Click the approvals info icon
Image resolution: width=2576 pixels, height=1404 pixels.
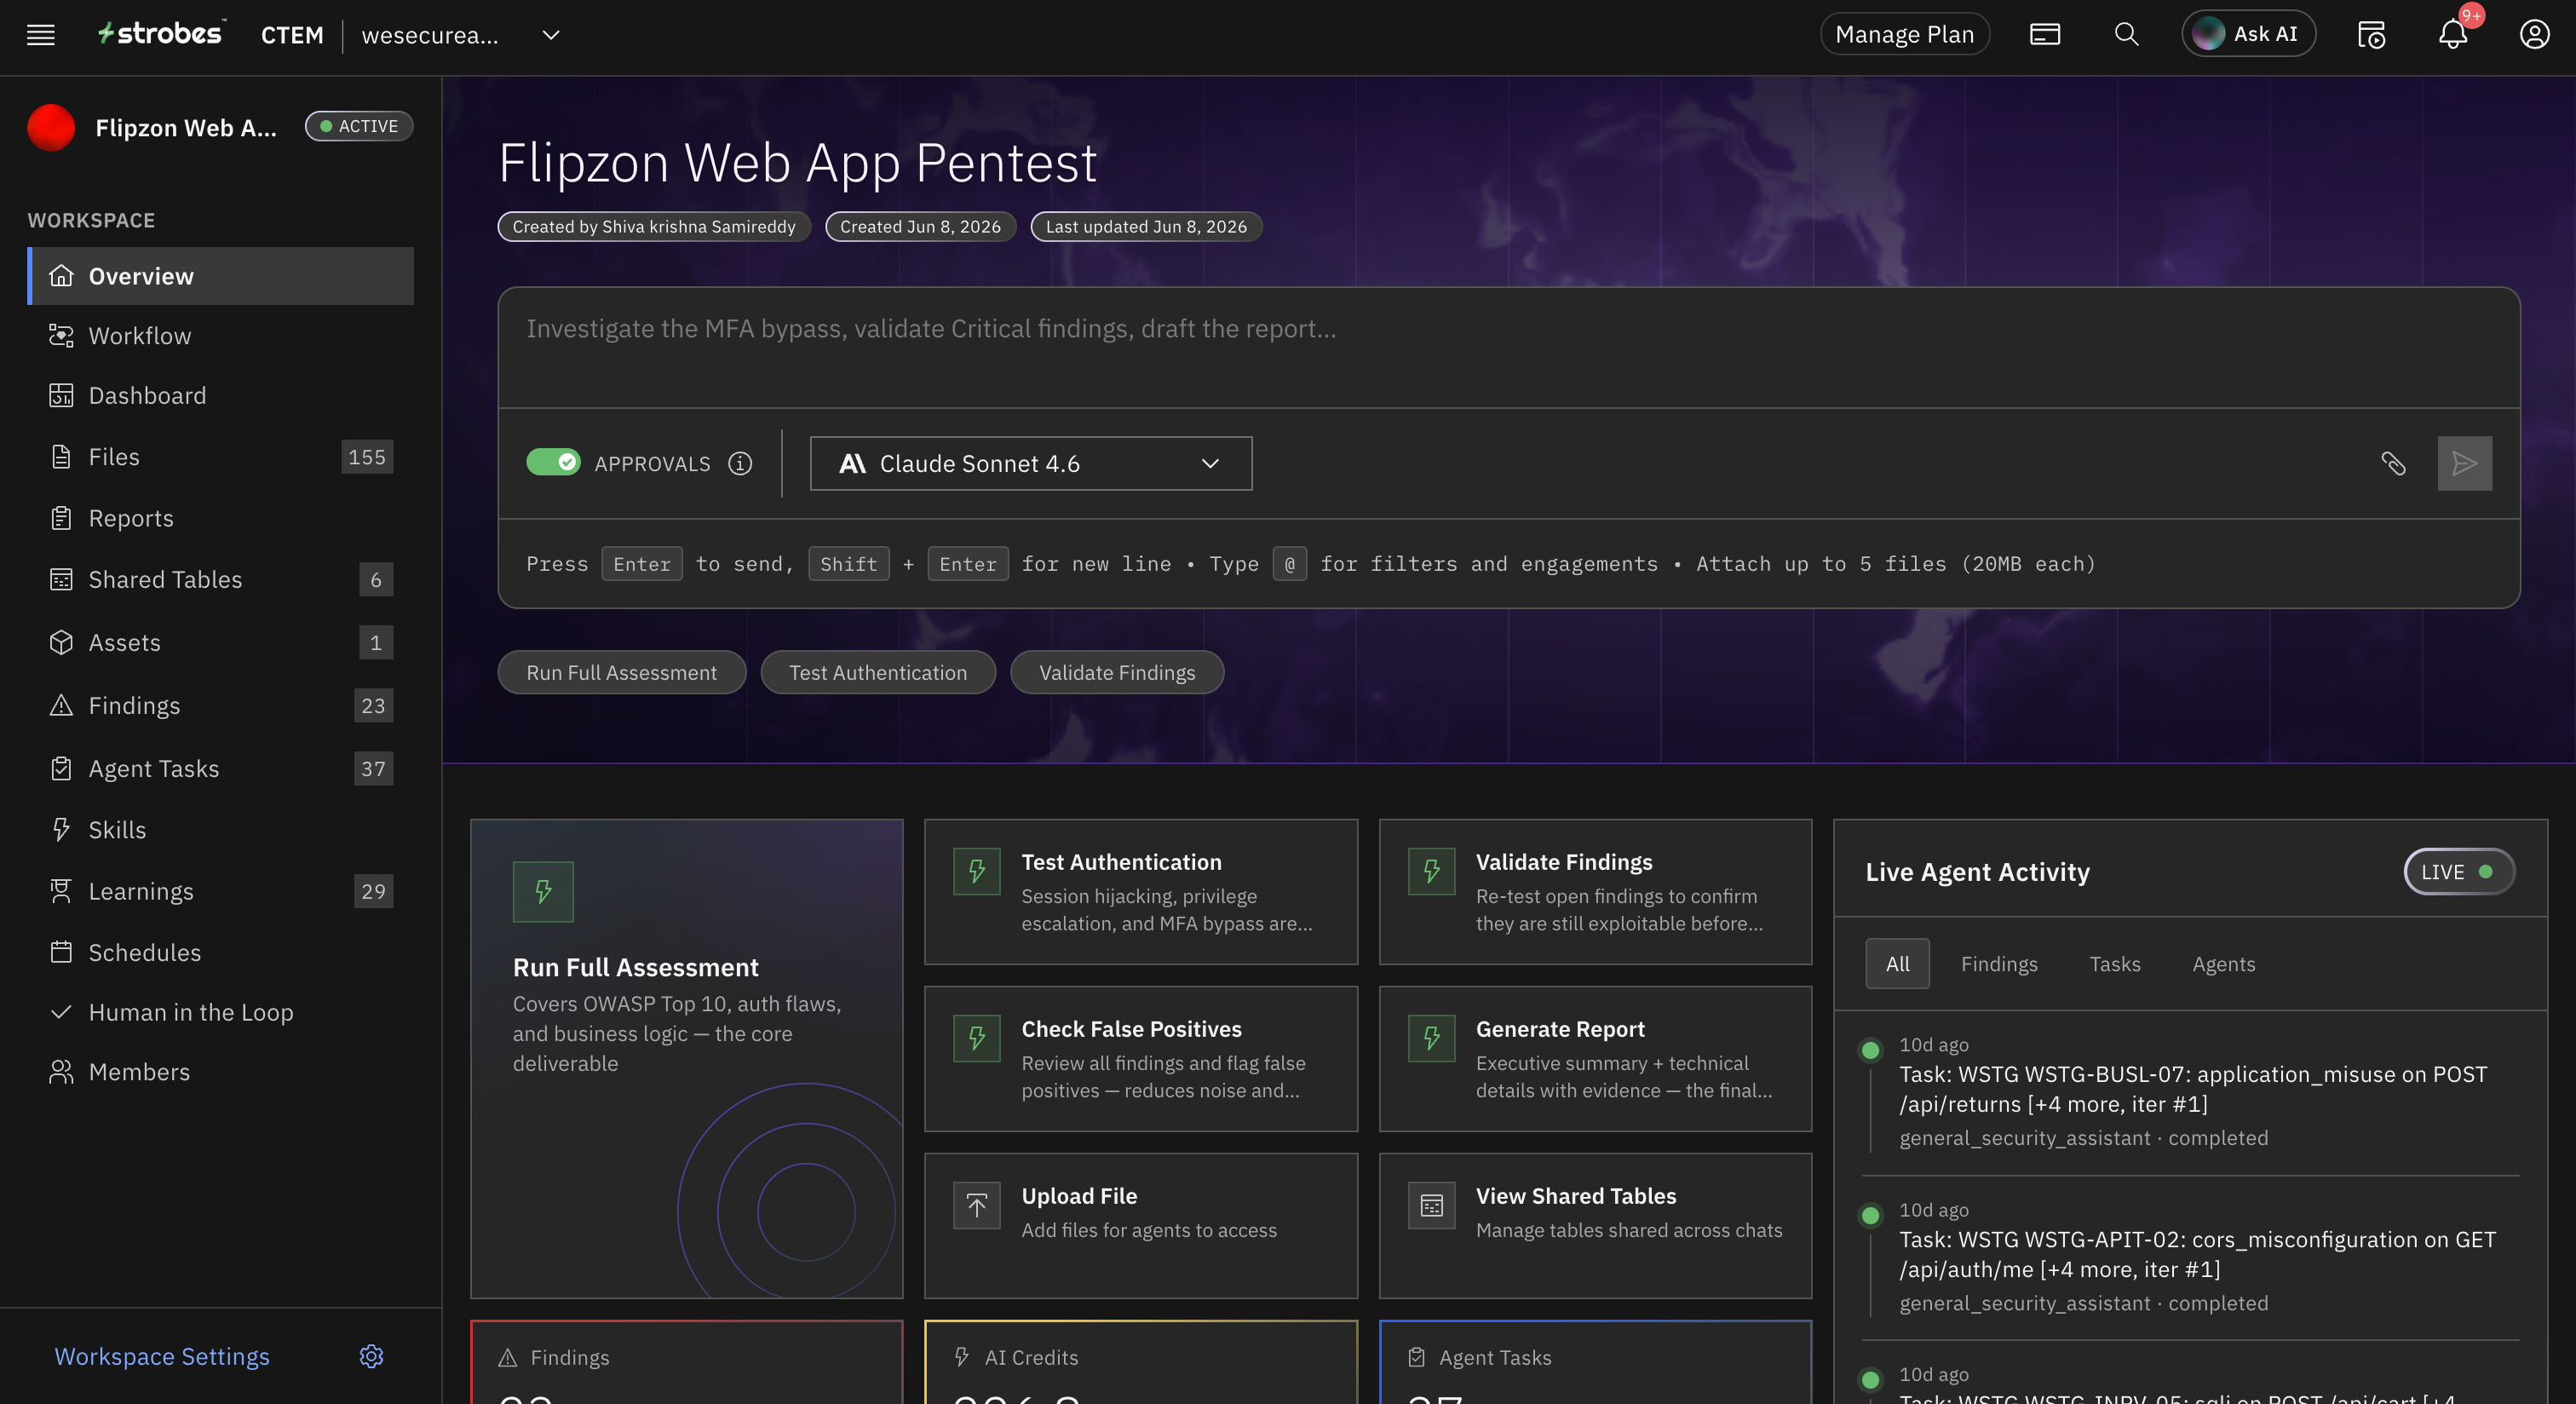pos(740,463)
